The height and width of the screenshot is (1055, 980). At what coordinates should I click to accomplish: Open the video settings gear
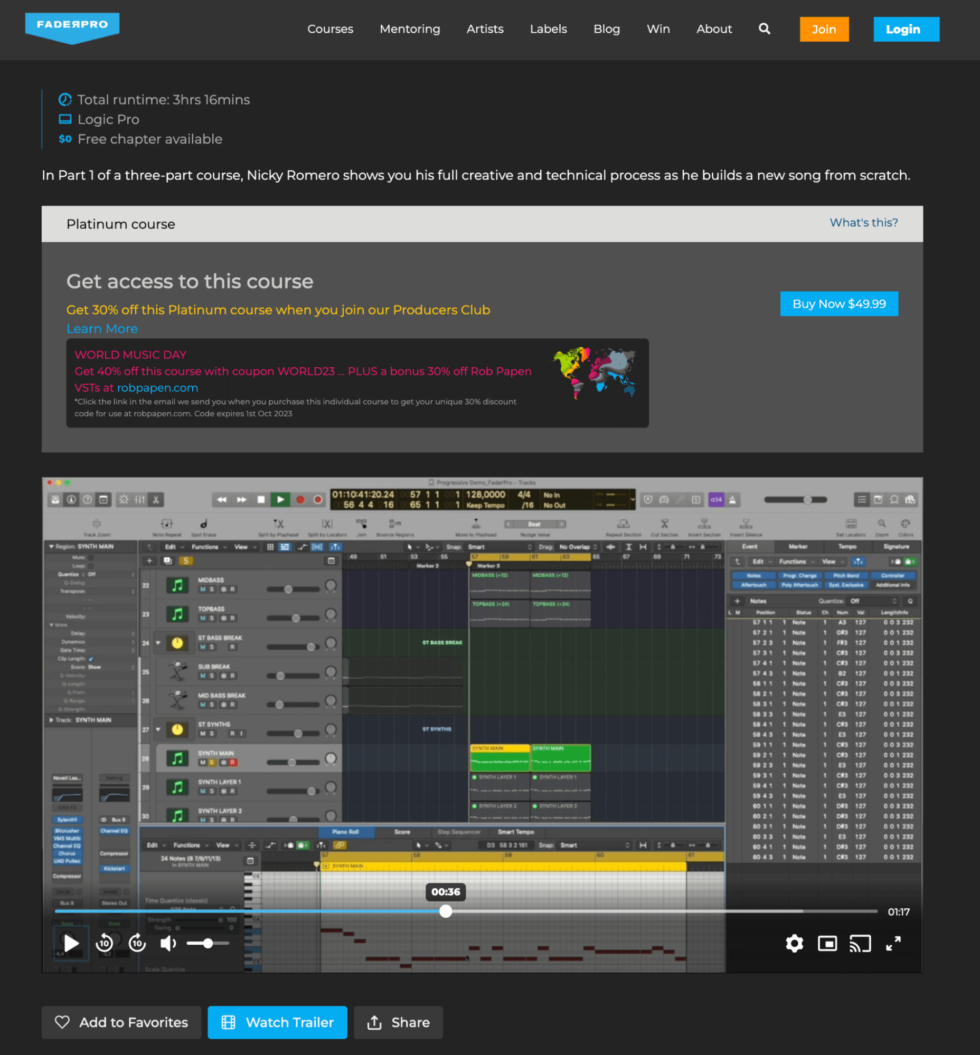pos(794,943)
